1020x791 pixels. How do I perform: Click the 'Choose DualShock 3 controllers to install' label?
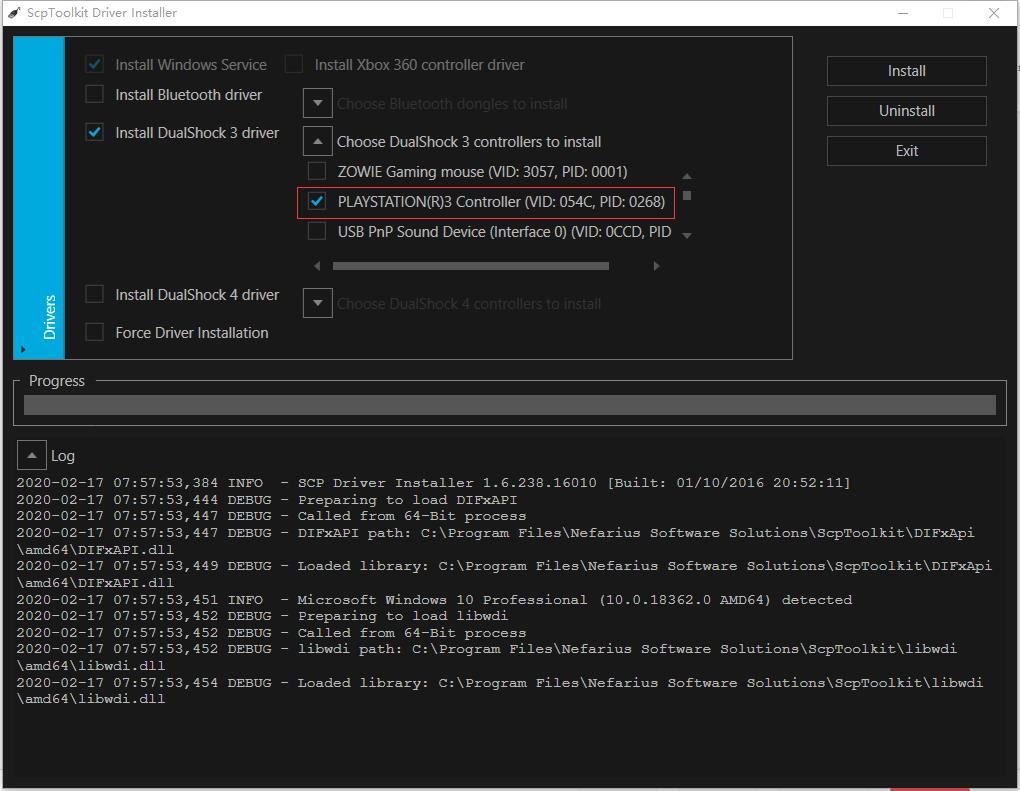point(468,141)
